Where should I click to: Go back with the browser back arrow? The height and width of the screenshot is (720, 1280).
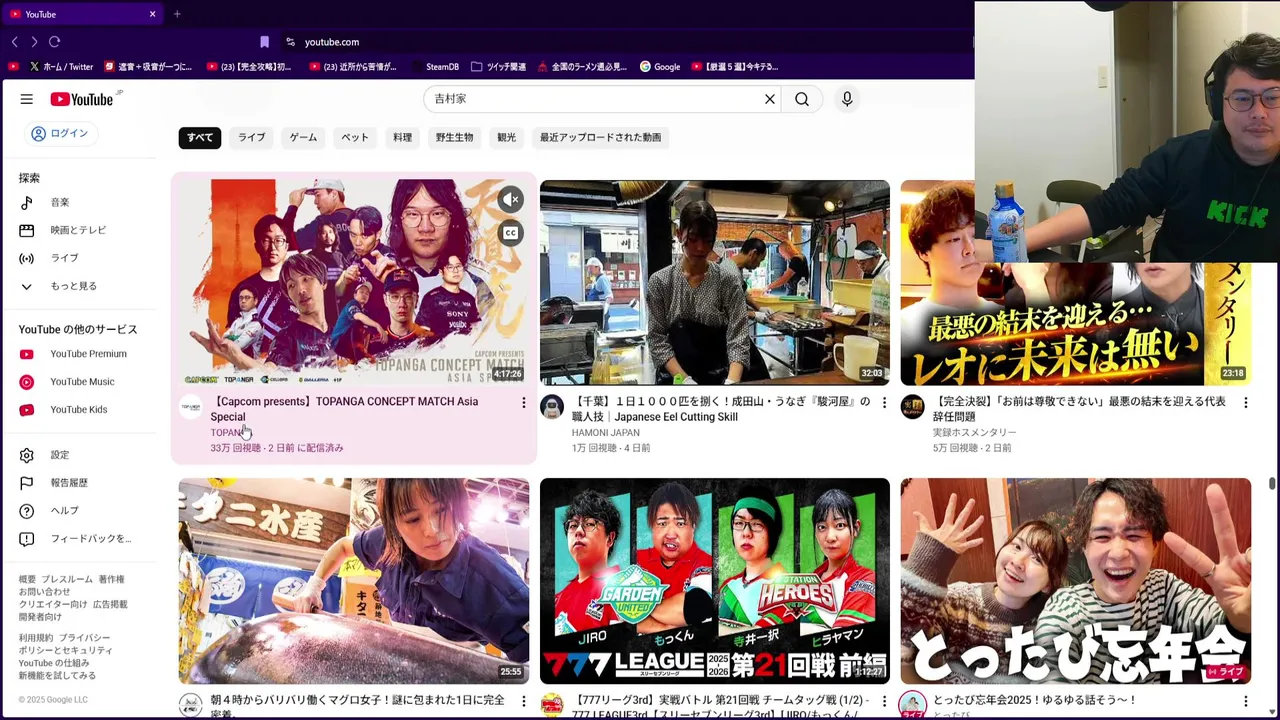(14, 42)
